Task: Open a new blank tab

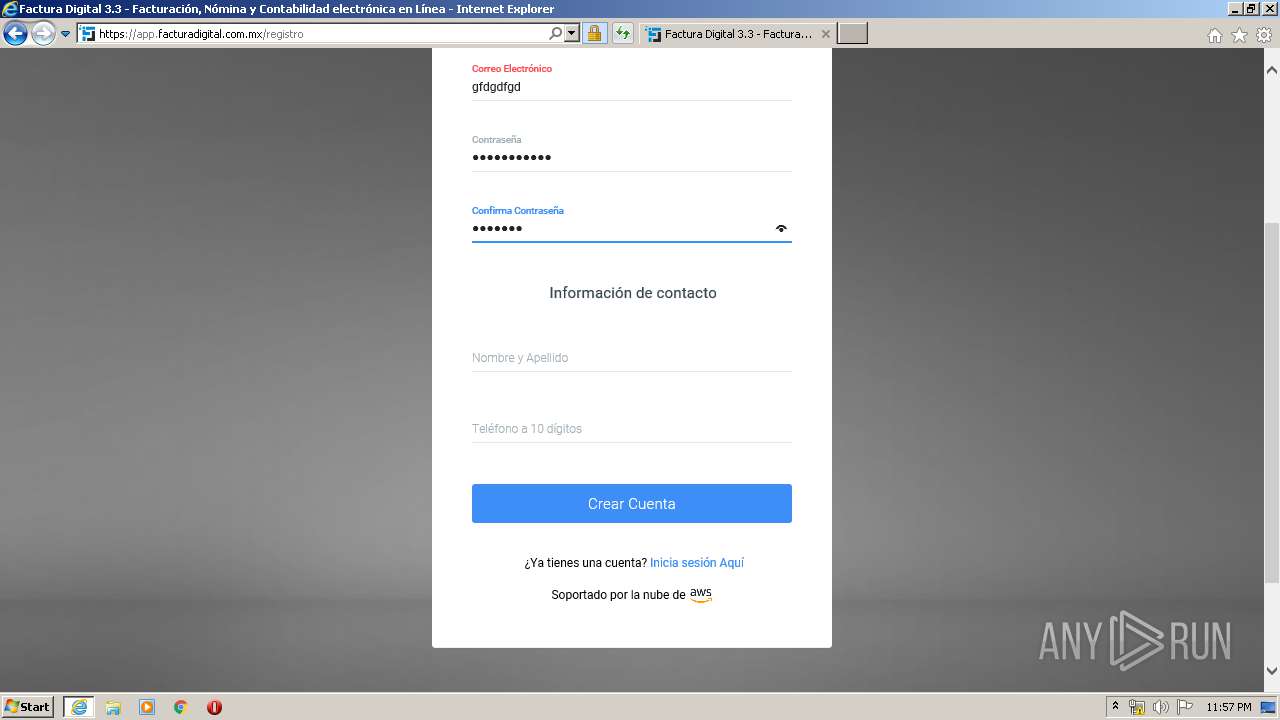Action: 852,34
